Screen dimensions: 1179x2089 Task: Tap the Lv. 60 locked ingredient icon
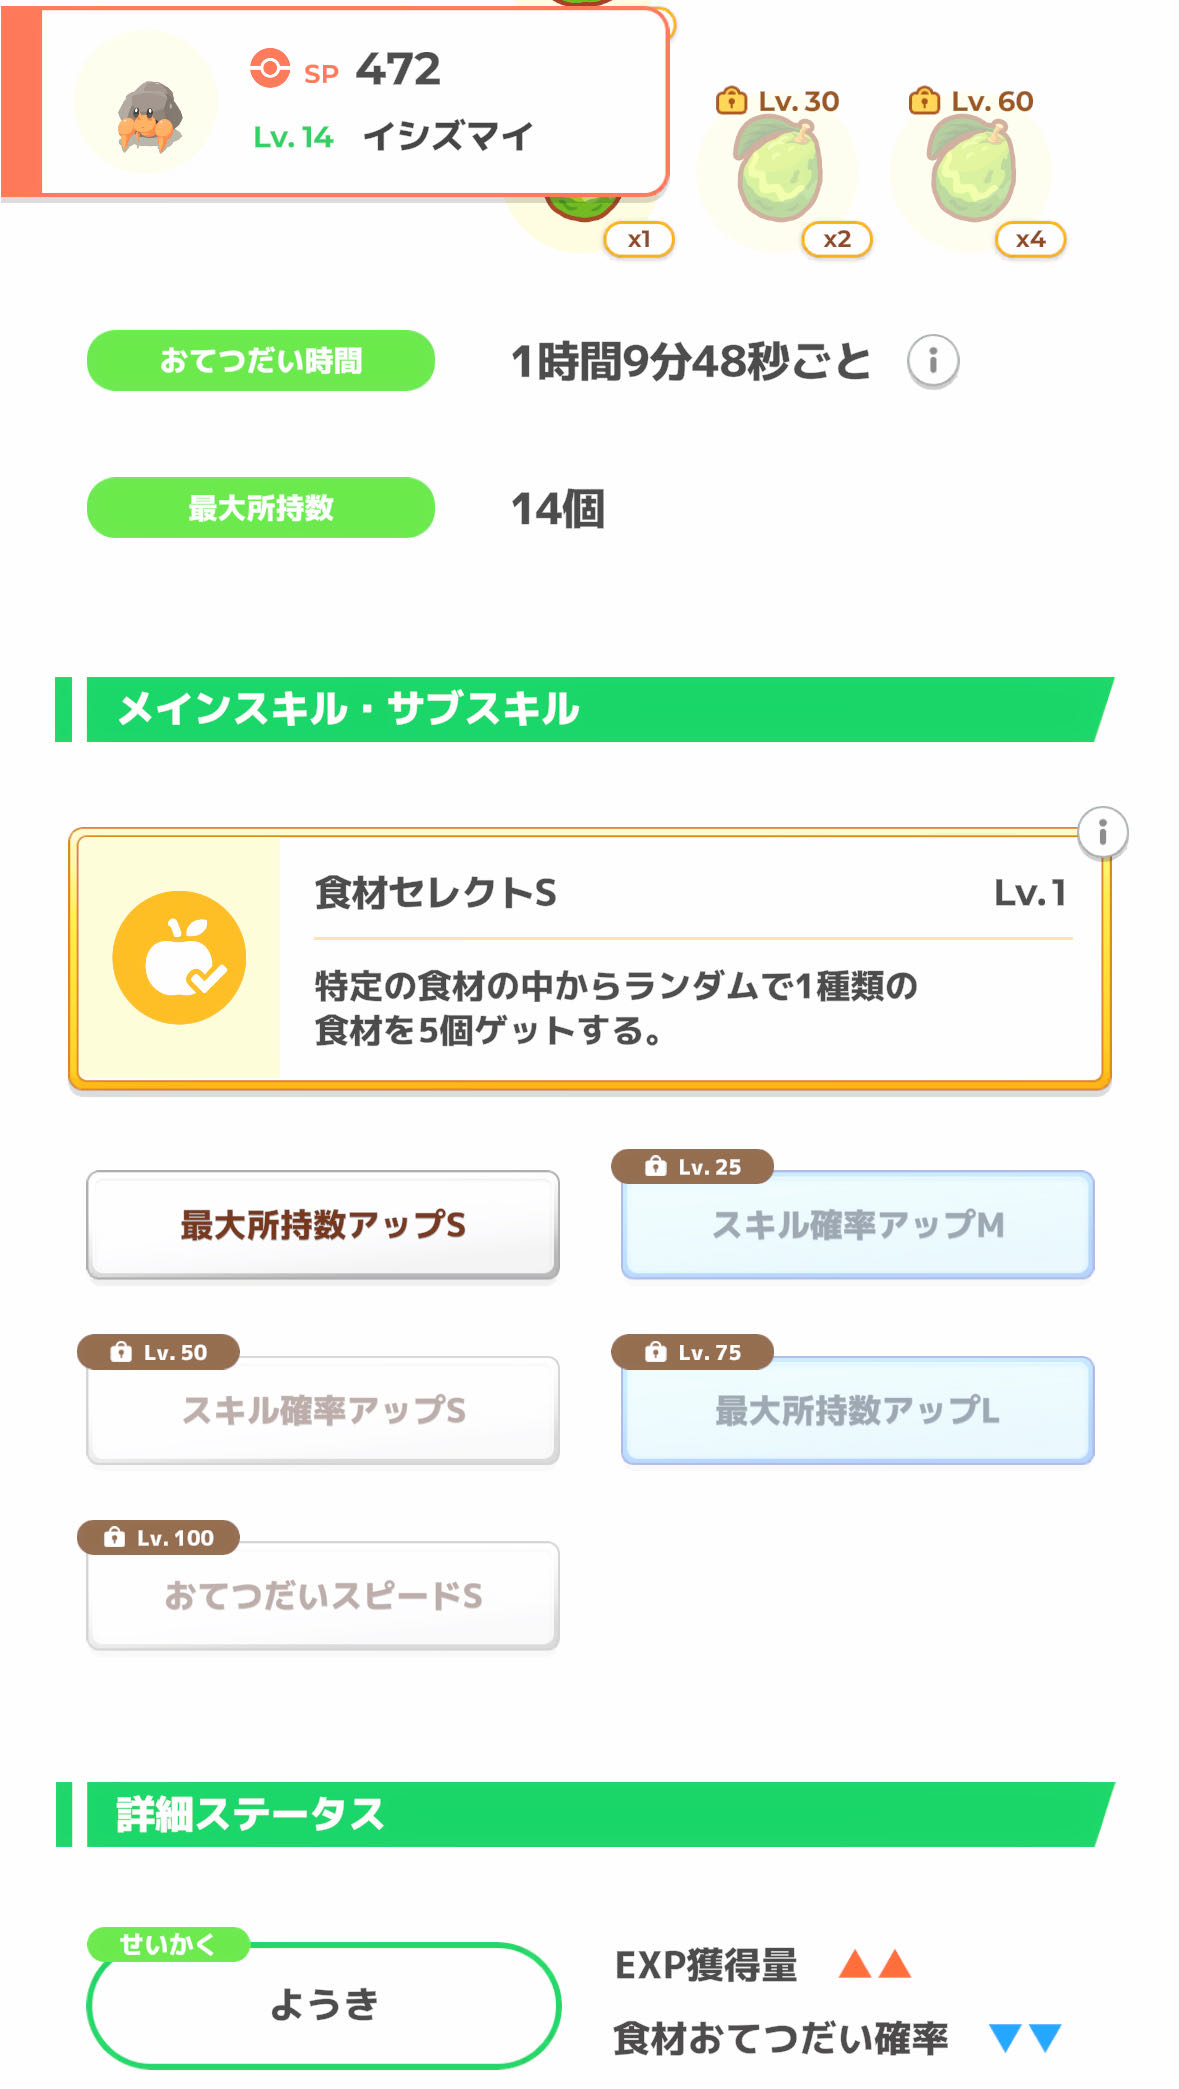973,170
